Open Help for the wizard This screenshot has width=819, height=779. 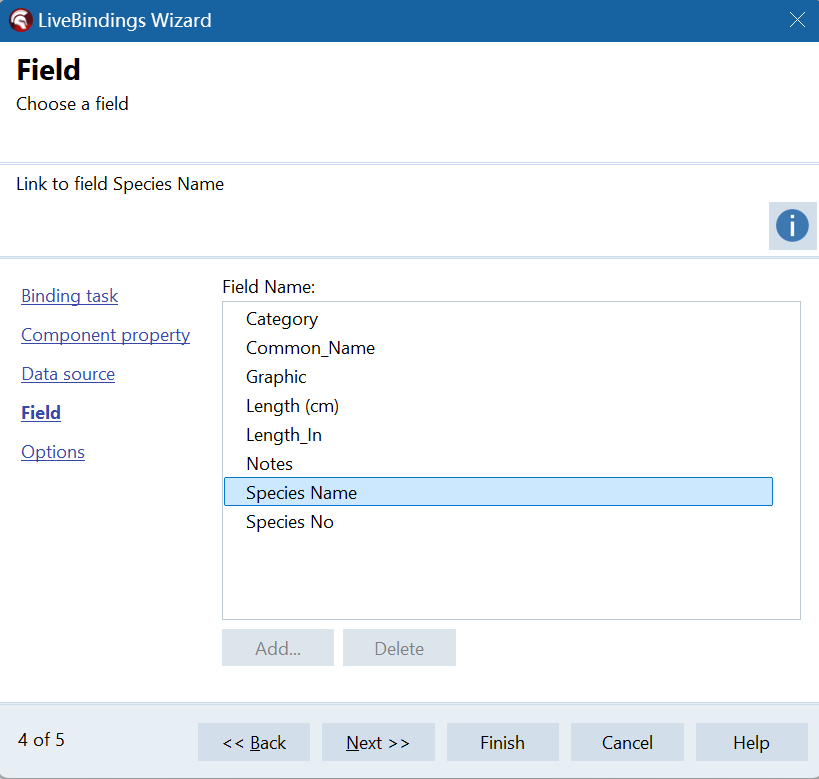point(752,742)
